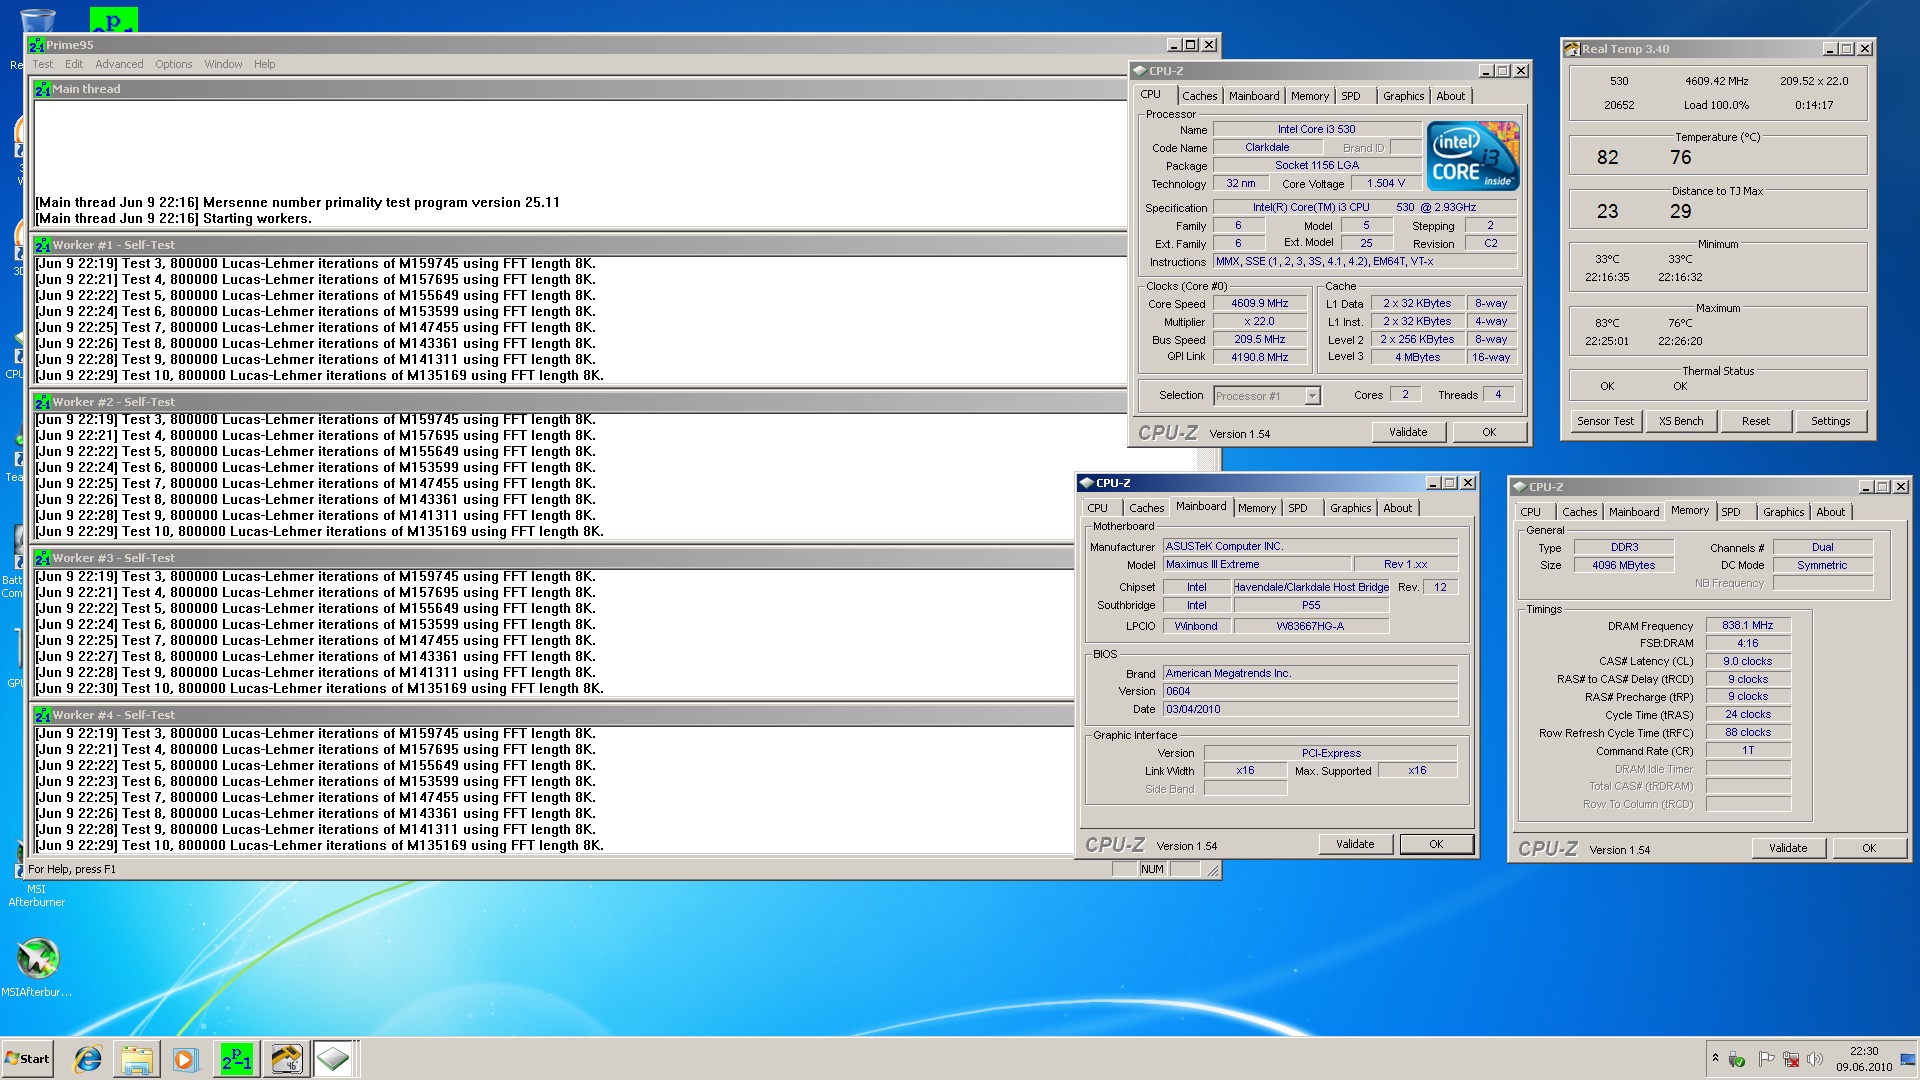
Task: Open Windows Explorer folder icon in taskbar
Action: (137, 1059)
